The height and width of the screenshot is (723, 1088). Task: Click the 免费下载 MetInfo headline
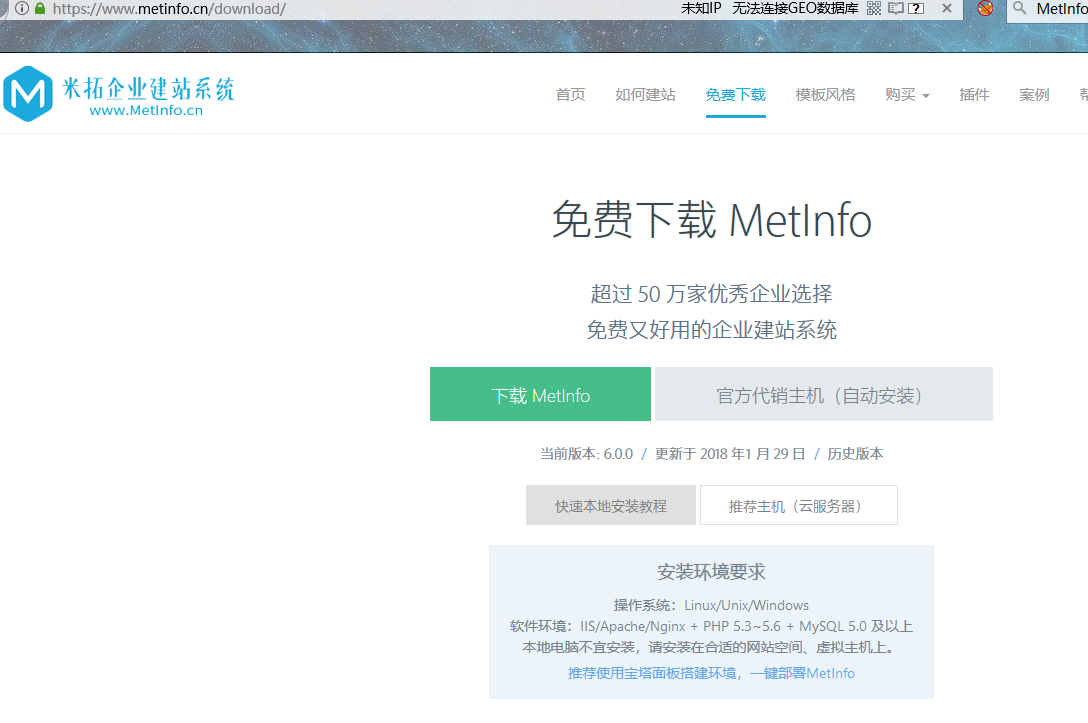711,220
